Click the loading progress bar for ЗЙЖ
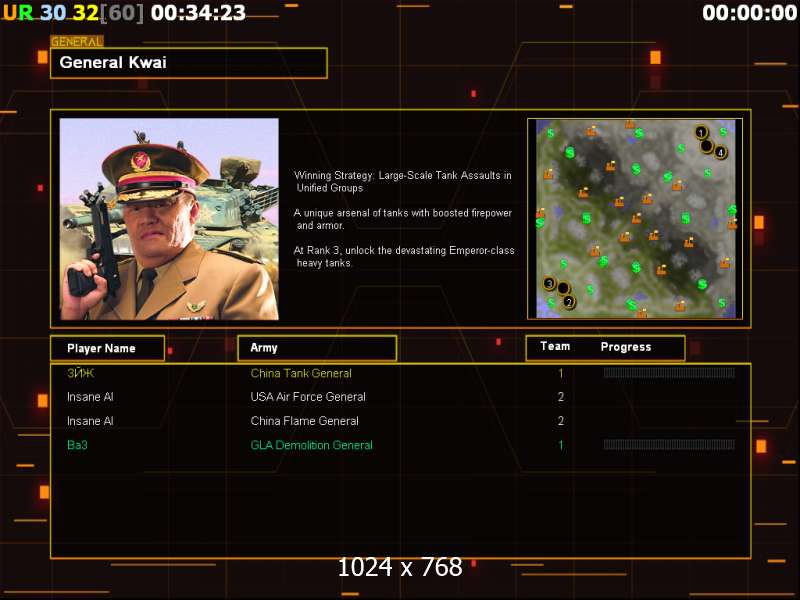The height and width of the screenshot is (600, 800). point(669,373)
